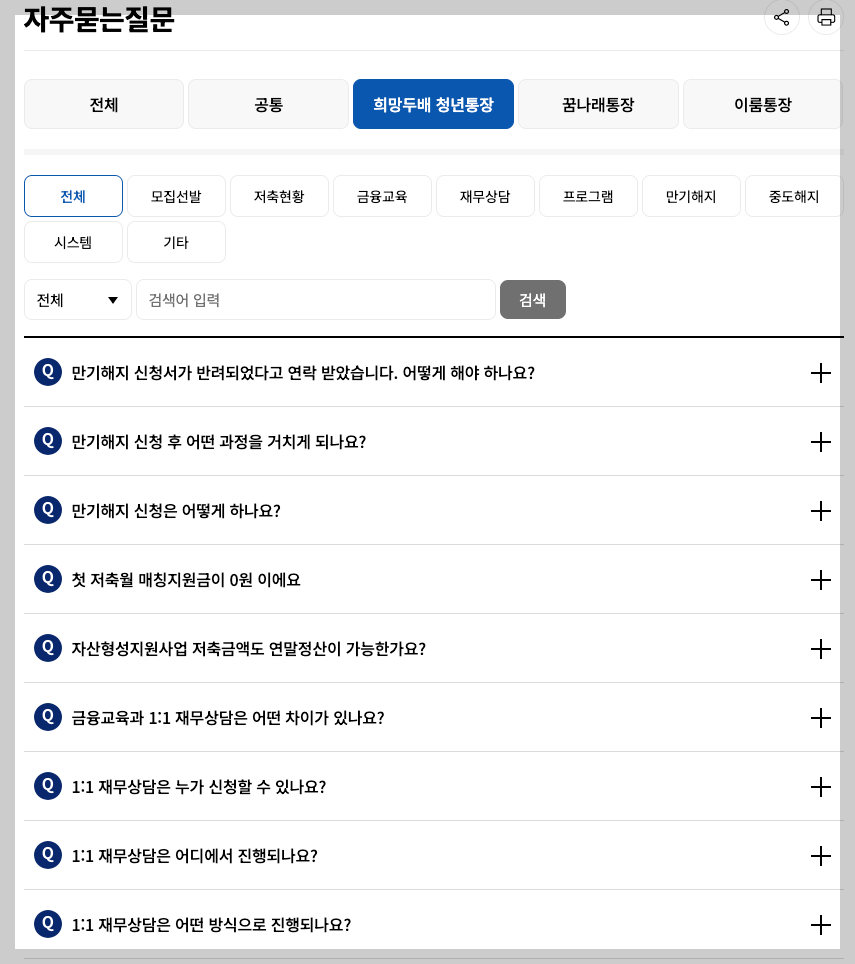This screenshot has height=964, width=855.
Task: Expand plus for 만기해지 신청 후 어떤 과정 question
Action: pyautogui.click(x=821, y=441)
